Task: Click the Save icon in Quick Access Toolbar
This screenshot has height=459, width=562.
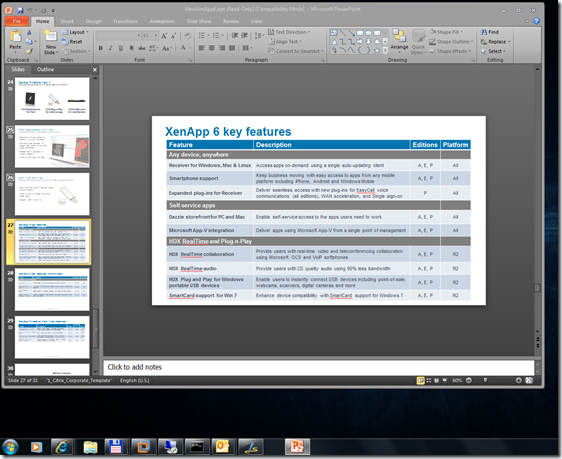Action: coord(20,10)
